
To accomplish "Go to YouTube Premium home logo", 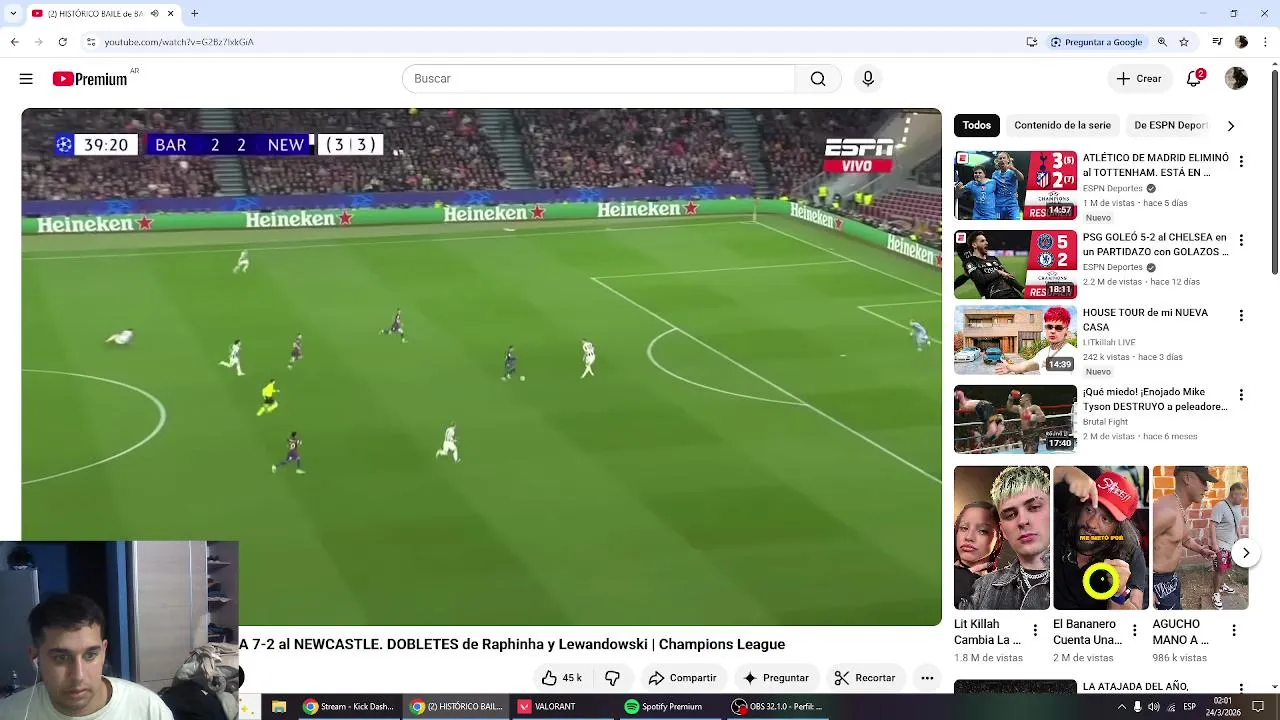I will point(91,79).
